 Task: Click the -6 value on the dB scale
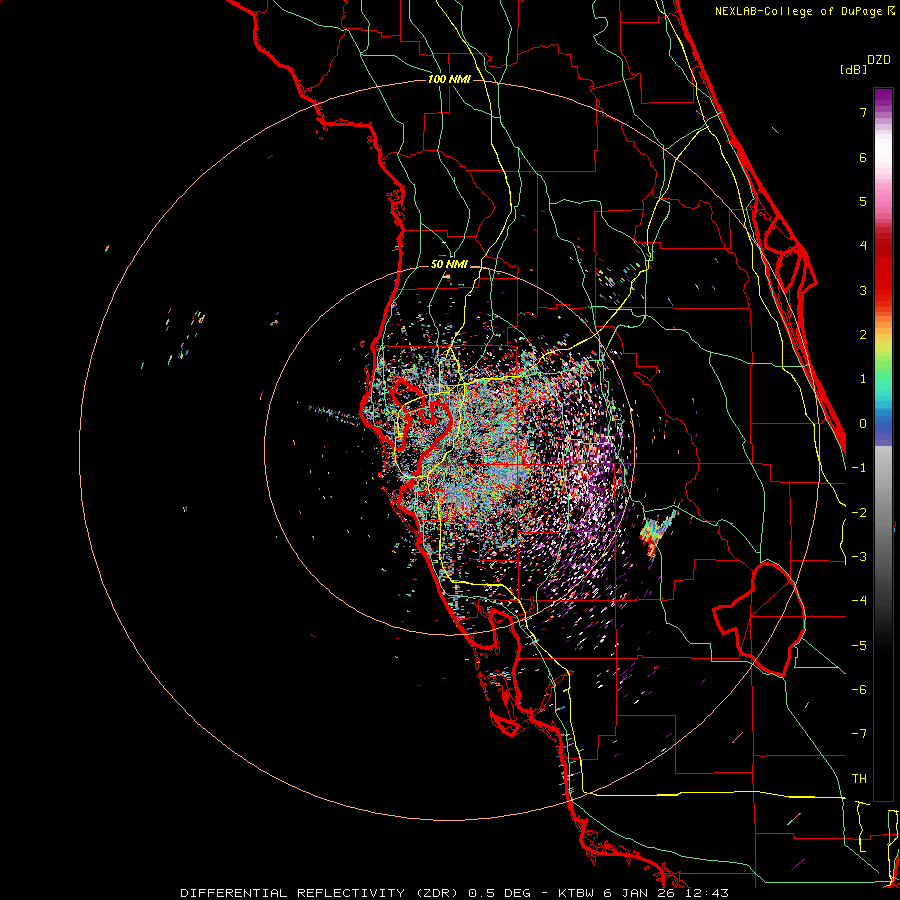[859, 690]
